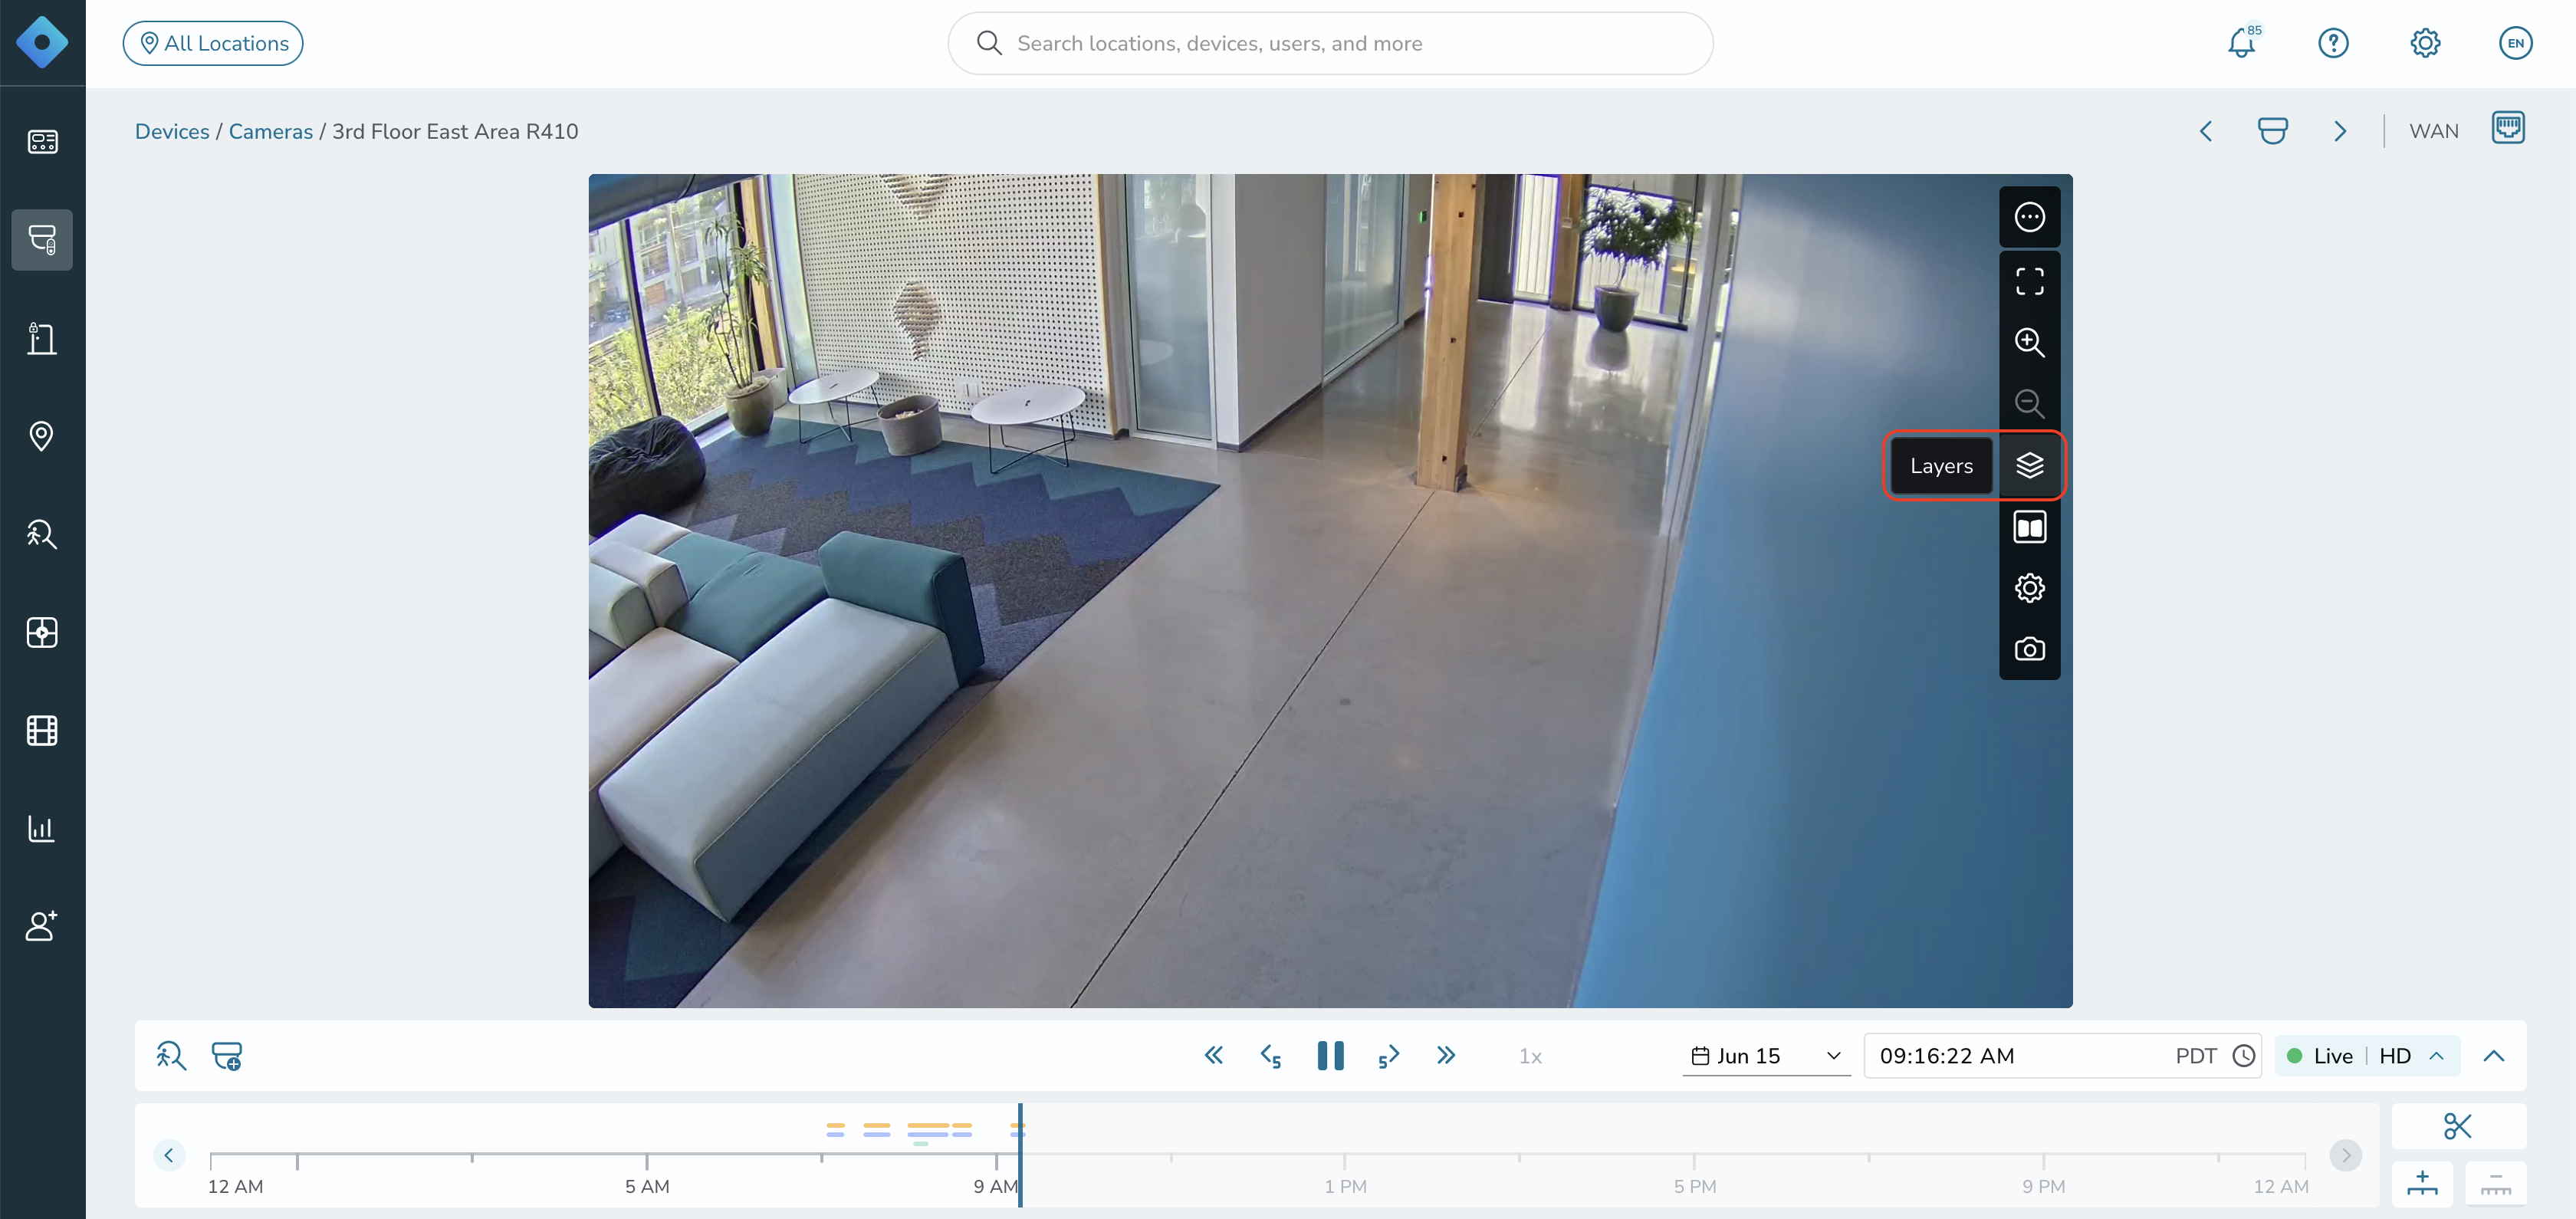Expand the Jun 15 date dropdown
Image resolution: width=2576 pixels, height=1219 pixels.
[1766, 1056]
